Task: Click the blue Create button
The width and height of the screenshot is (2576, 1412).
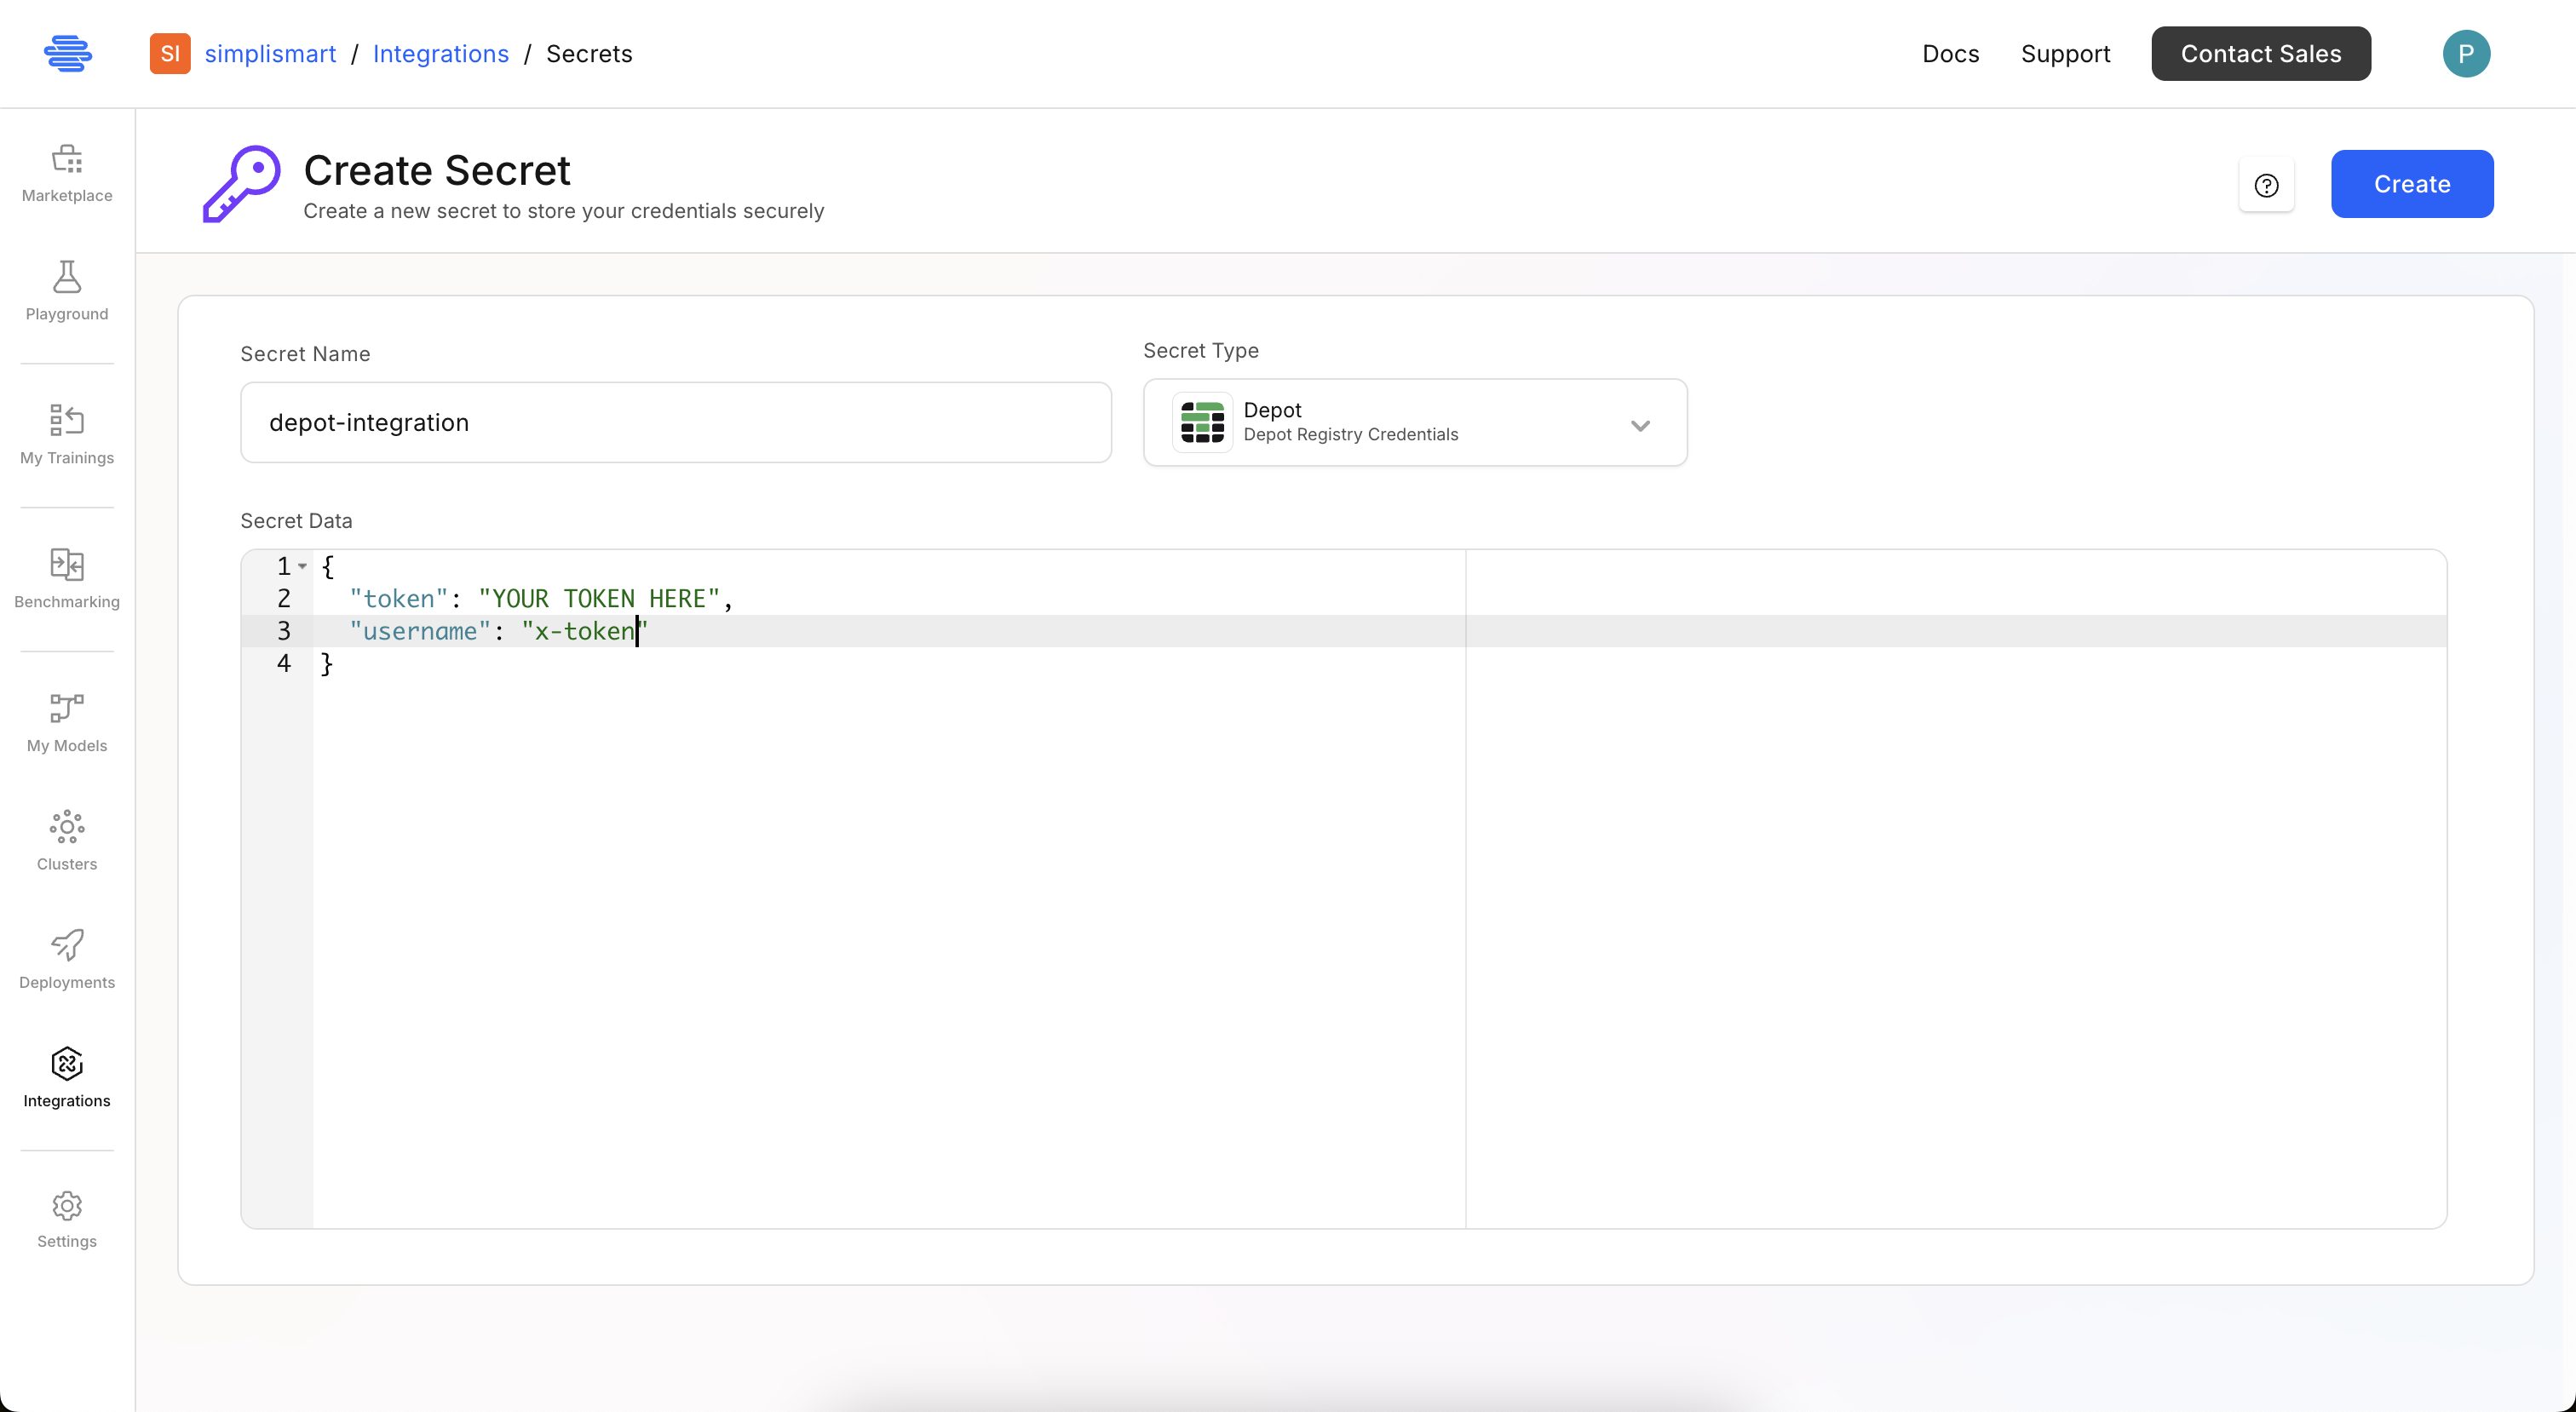Action: click(x=2411, y=184)
